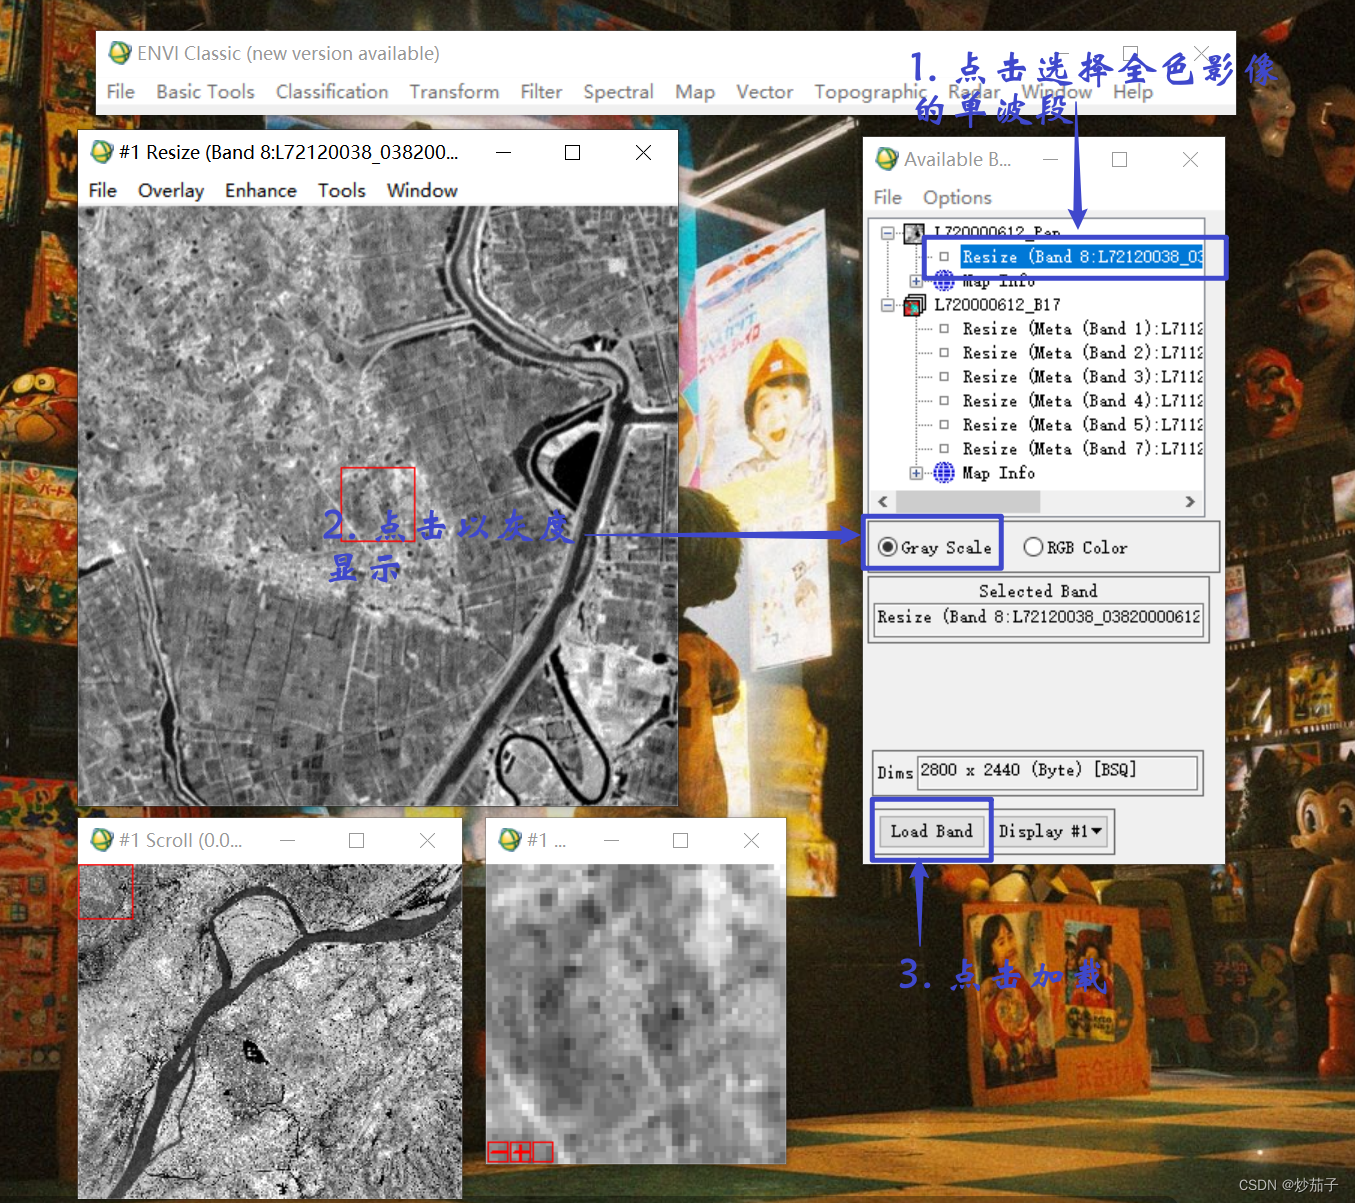Click small square icon beside Band 7
Screen dimensions: 1355x1203
click(944, 449)
